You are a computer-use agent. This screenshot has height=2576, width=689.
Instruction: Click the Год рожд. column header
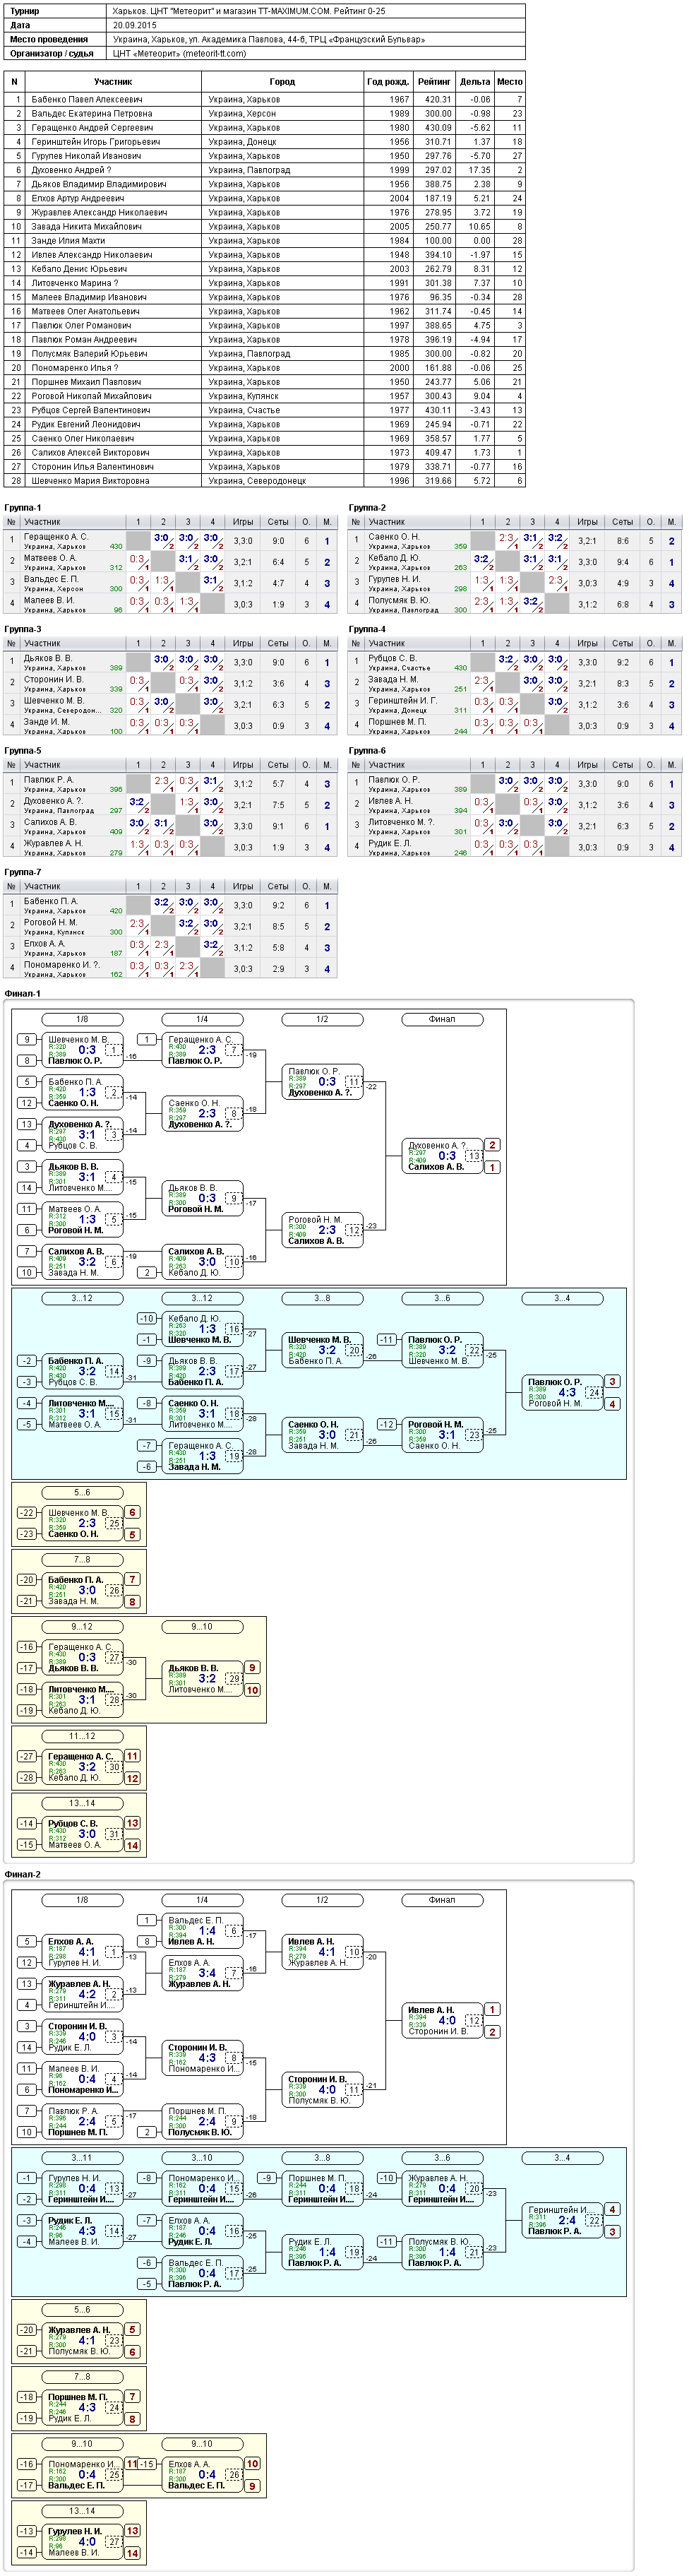[x=388, y=82]
